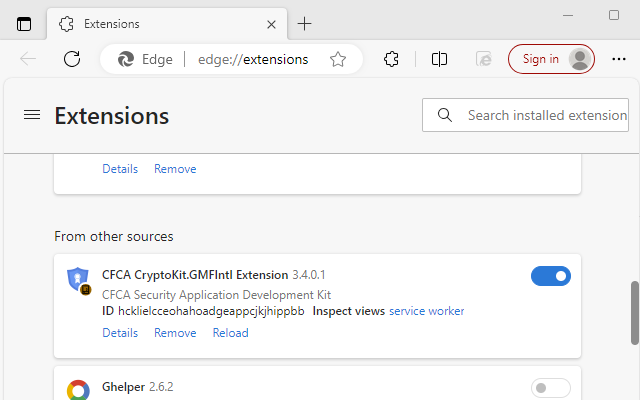
Task: Click the vertical page scrollbar thumb
Action: [x=633, y=313]
